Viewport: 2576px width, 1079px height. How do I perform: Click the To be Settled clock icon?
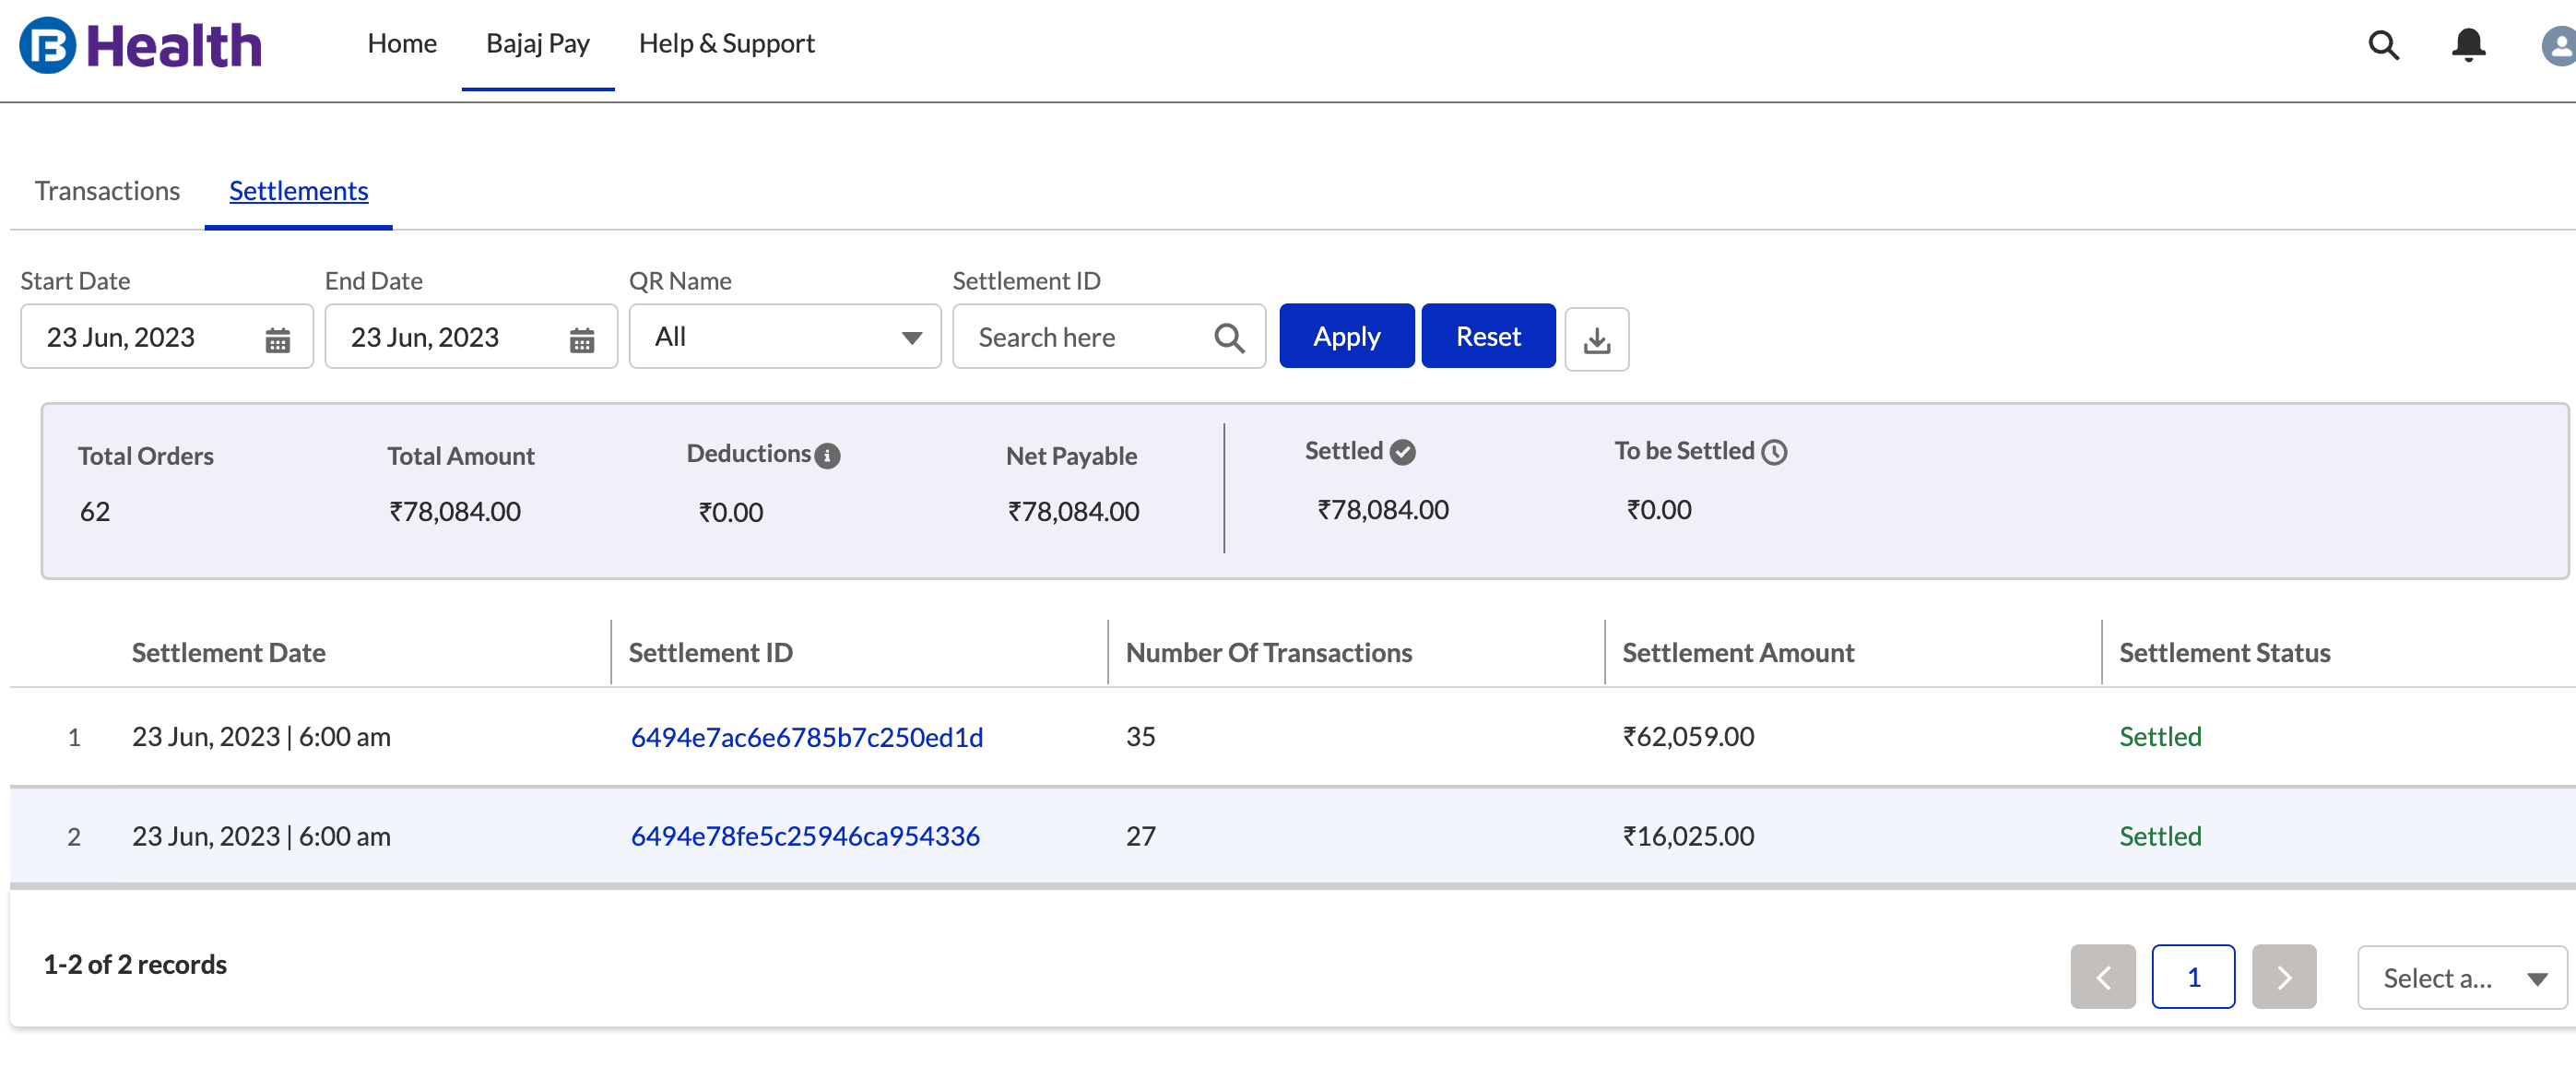click(x=1774, y=452)
